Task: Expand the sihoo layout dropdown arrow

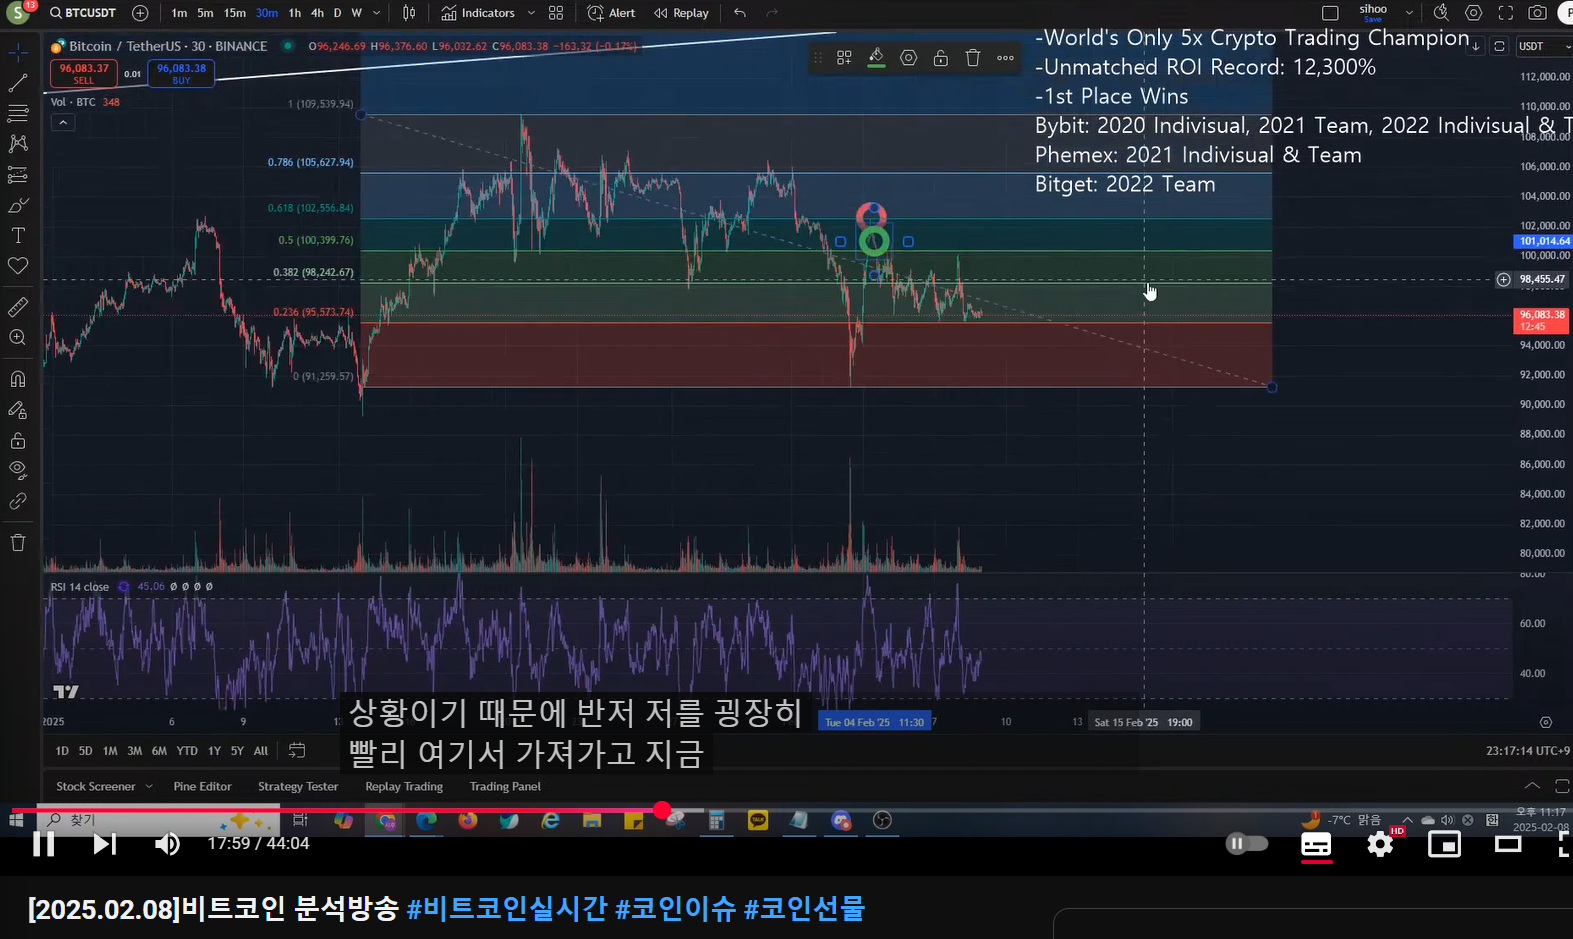Action: (1409, 13)
